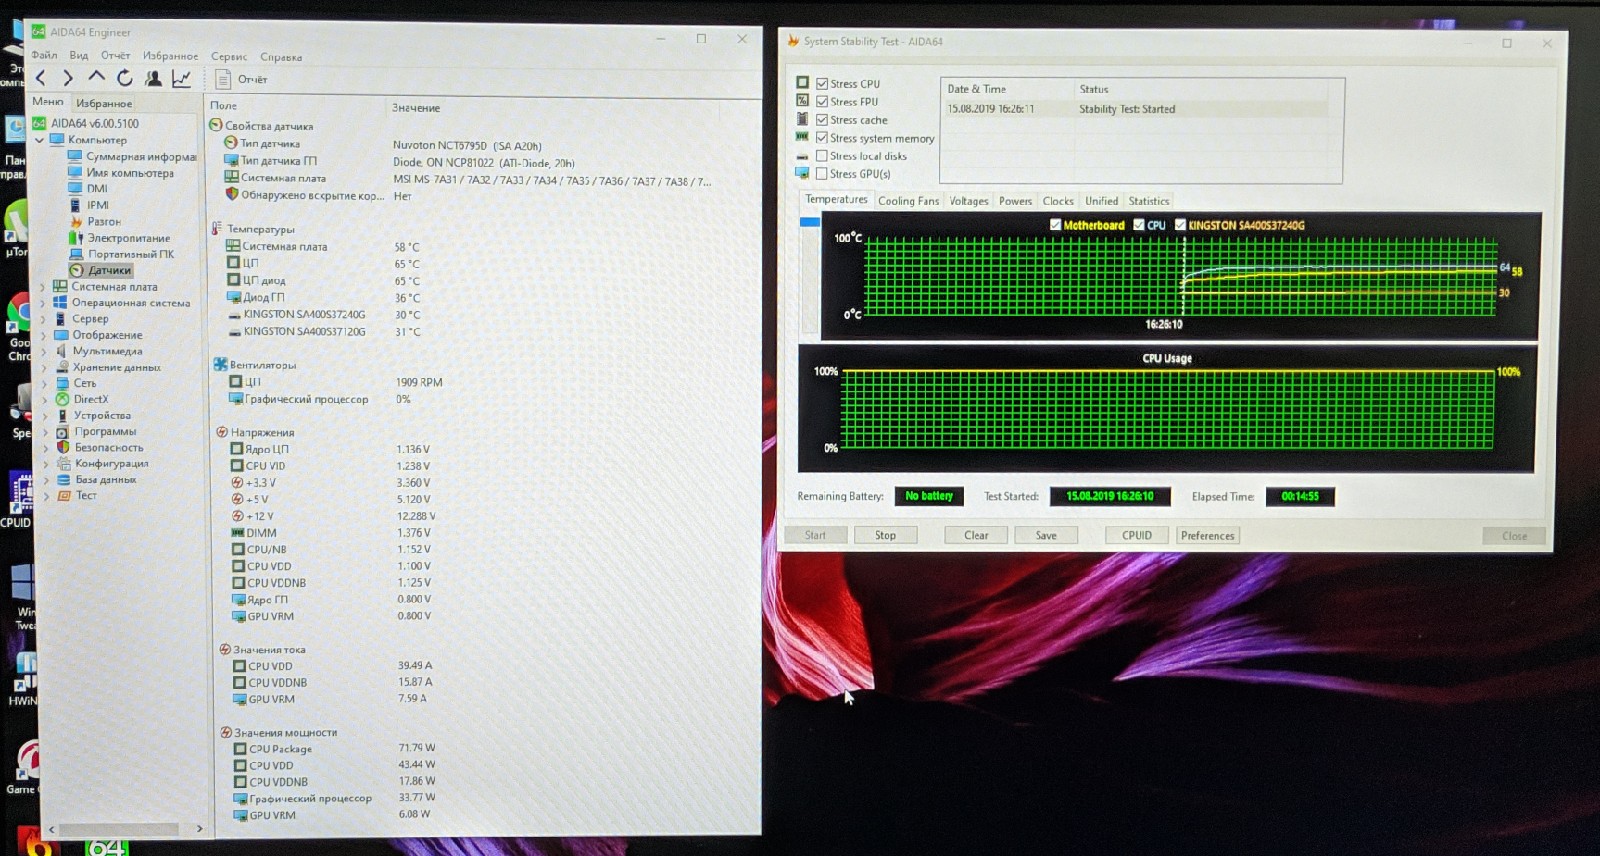This screenshot has height=856, width=1600.
Task: Open the DMI tree item
Action: (x=88, y=188)
